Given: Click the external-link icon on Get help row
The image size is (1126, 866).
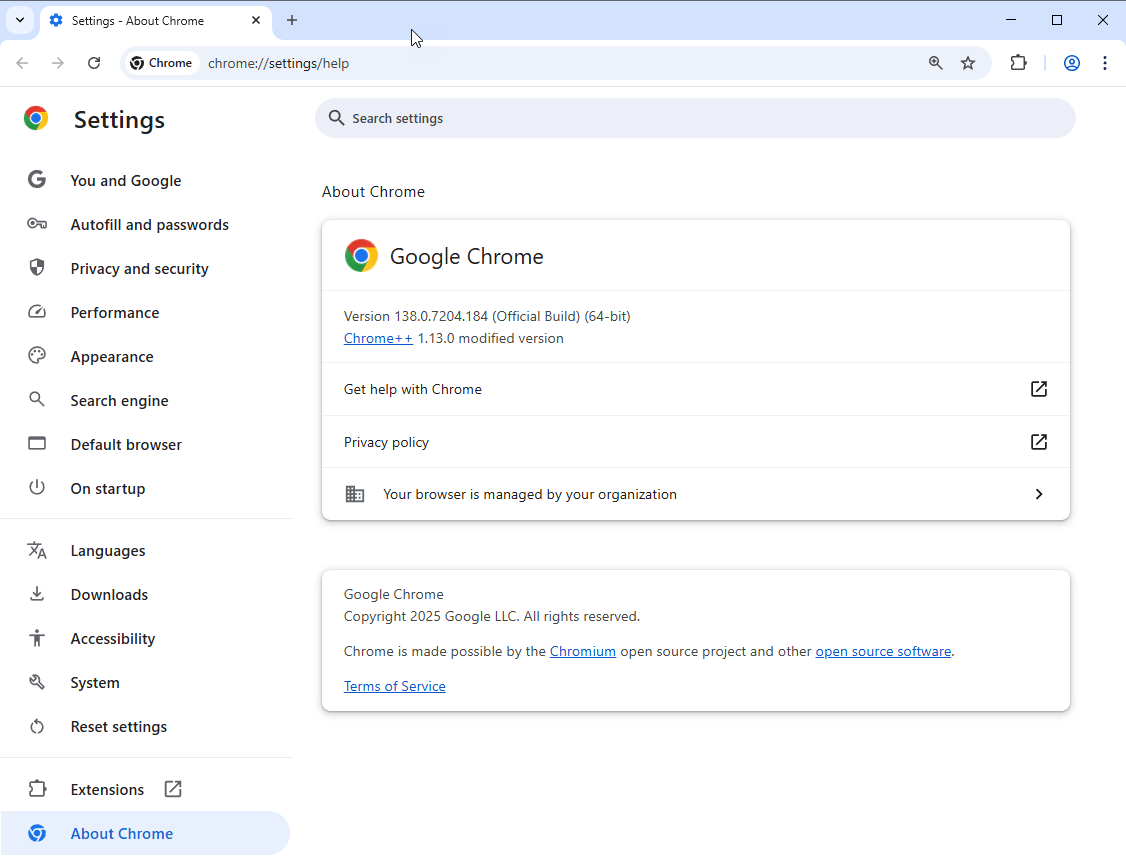Looking at the screenshot, I should pyautogui.click(x=1038, y=388).
